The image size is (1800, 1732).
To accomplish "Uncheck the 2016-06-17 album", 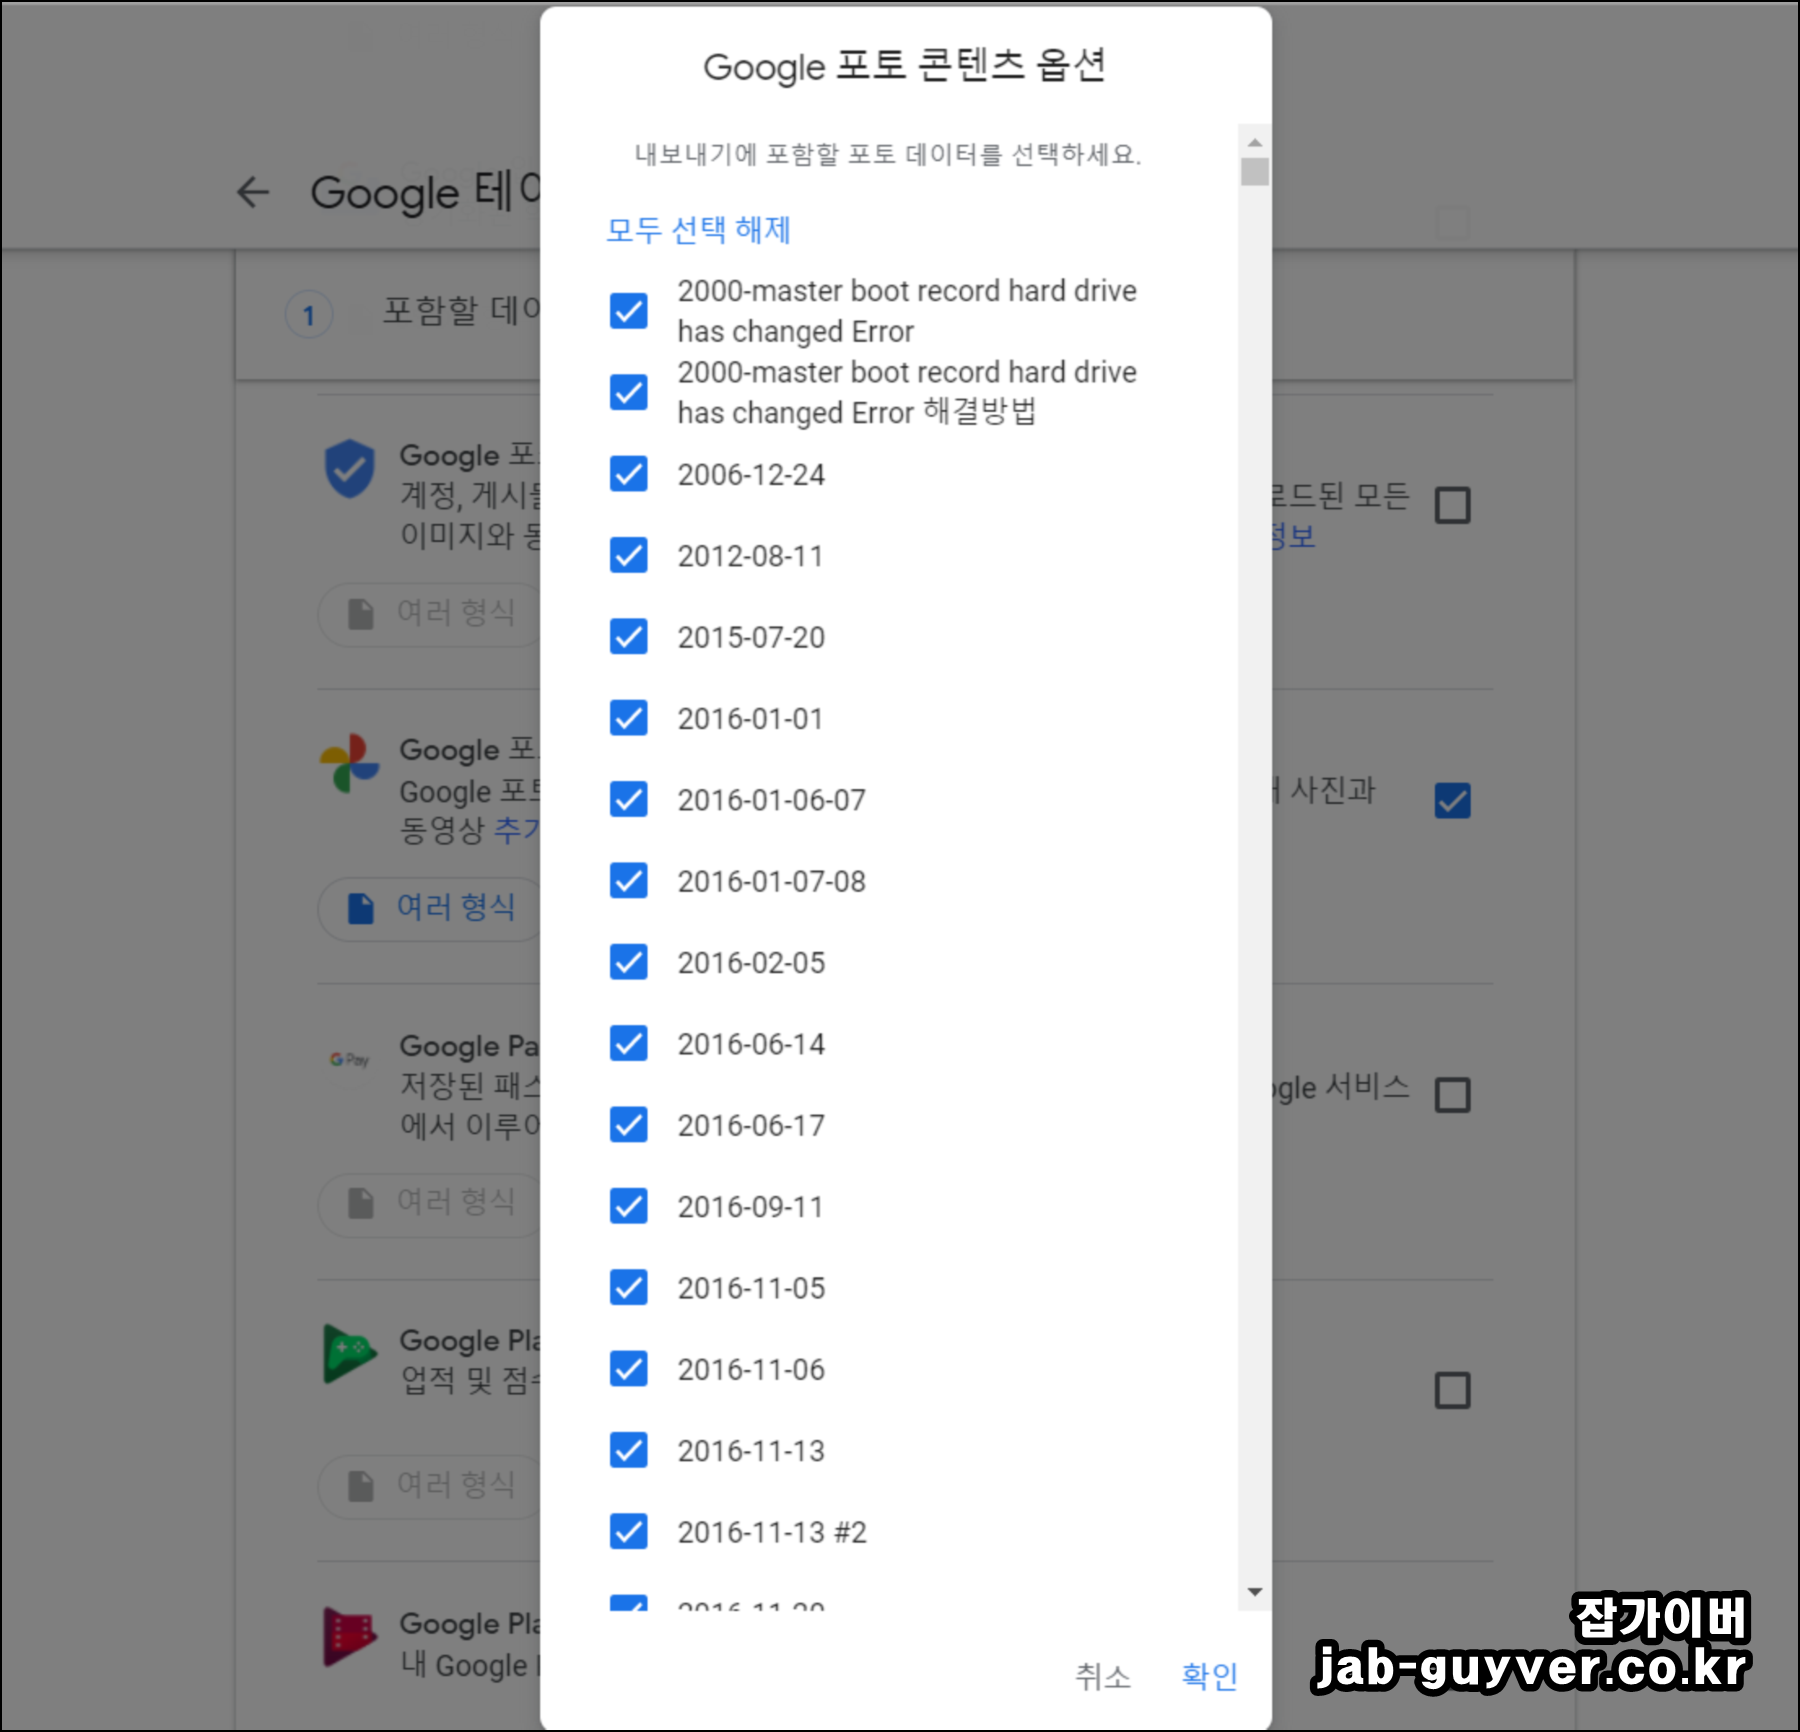I will 629,1125.
